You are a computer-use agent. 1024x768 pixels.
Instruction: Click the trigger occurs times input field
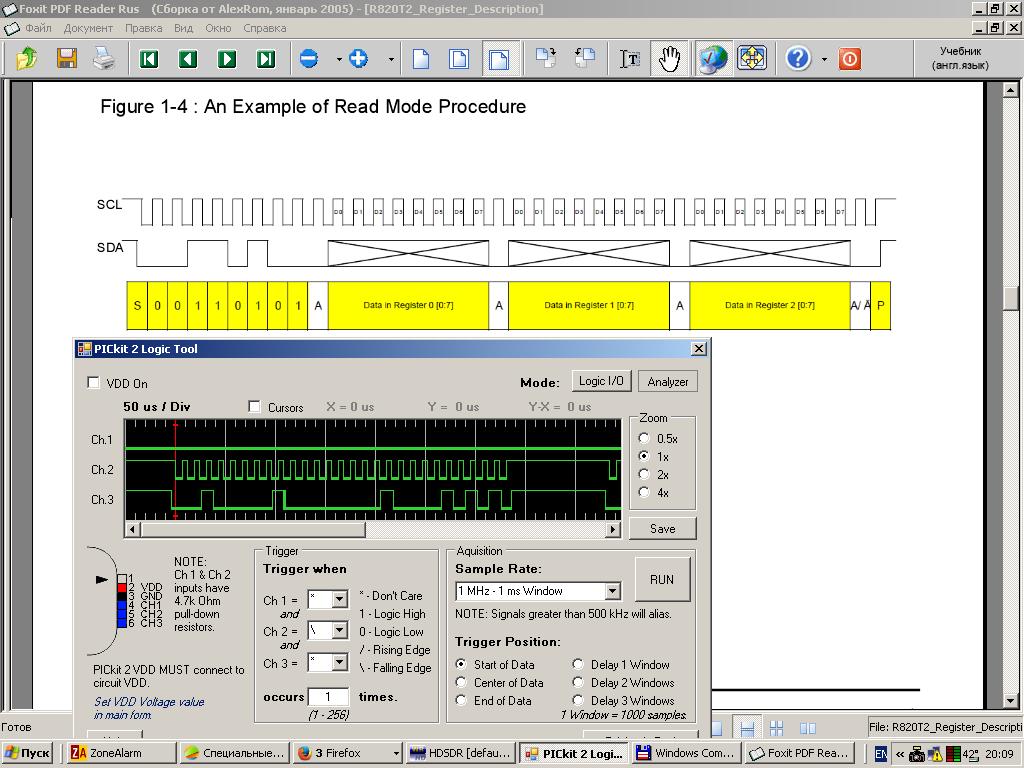(x=328, y=697)
